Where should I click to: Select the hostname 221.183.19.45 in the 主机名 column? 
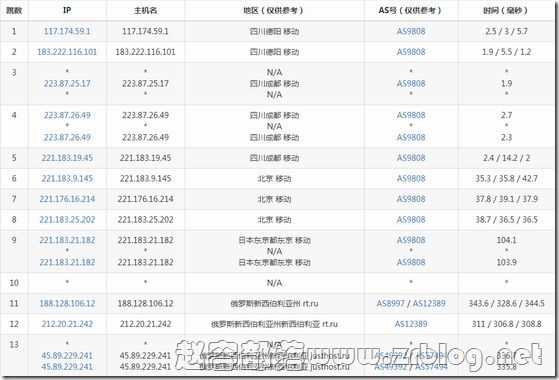coord(145,158)
